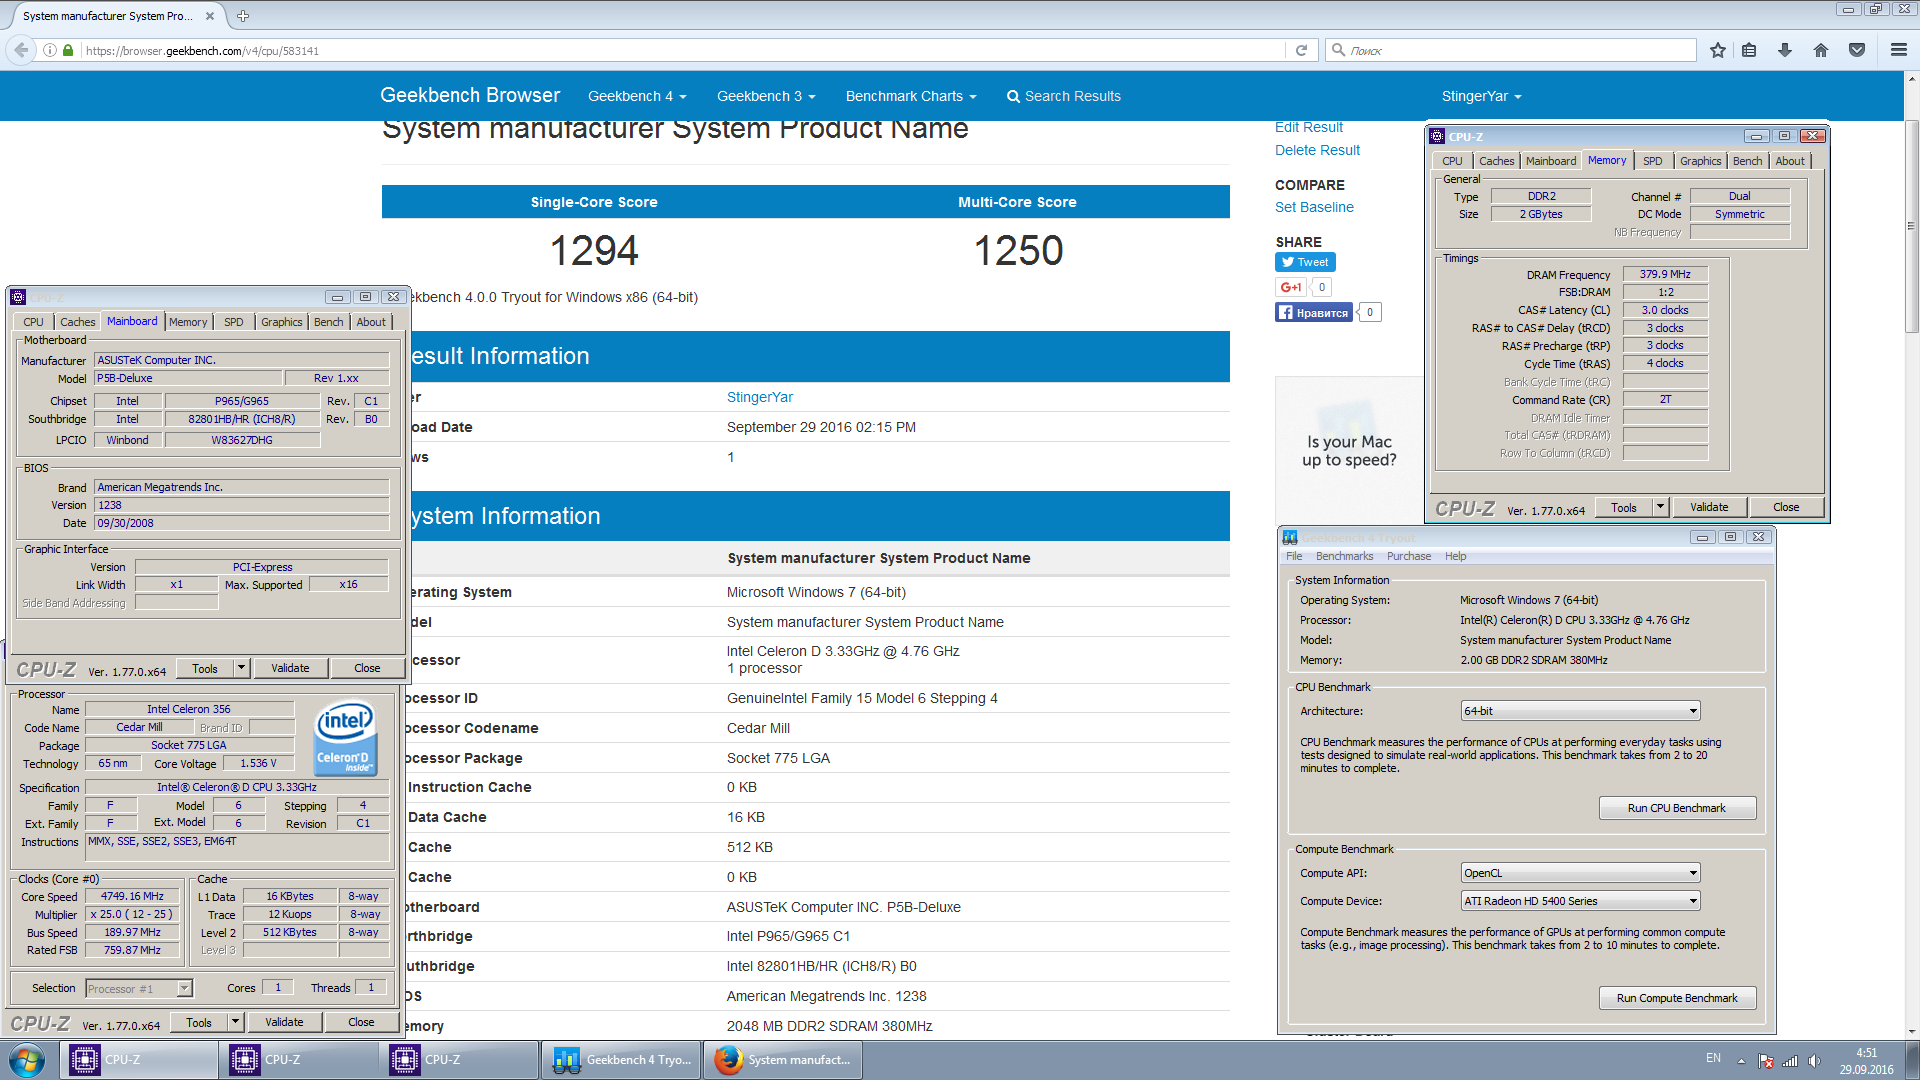Open the StingerYar account dropdown

1481,96
